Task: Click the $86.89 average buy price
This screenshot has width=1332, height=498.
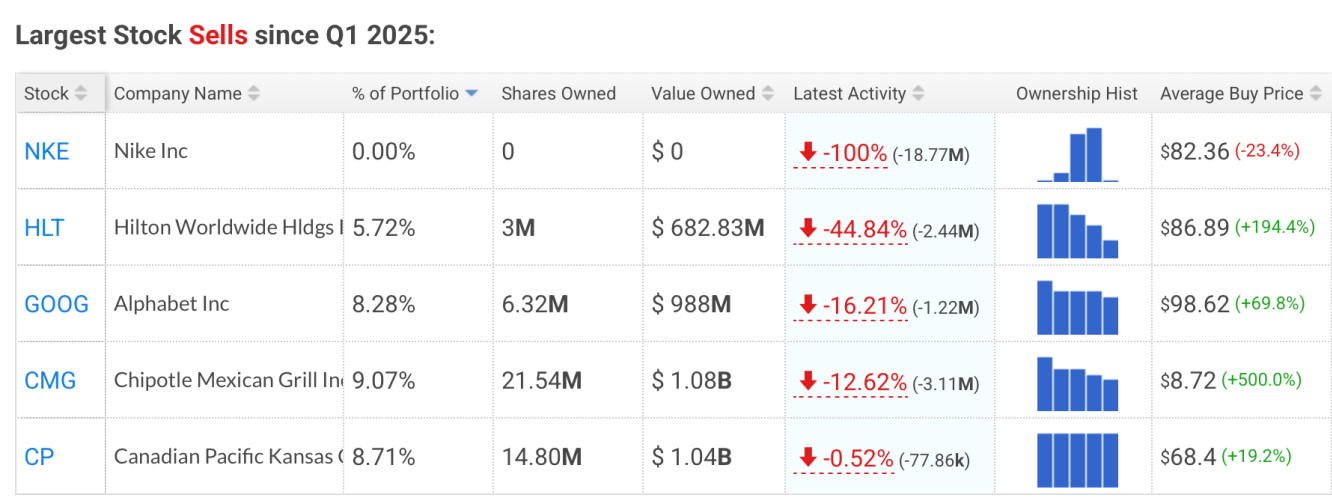Action: (1195, 228)
